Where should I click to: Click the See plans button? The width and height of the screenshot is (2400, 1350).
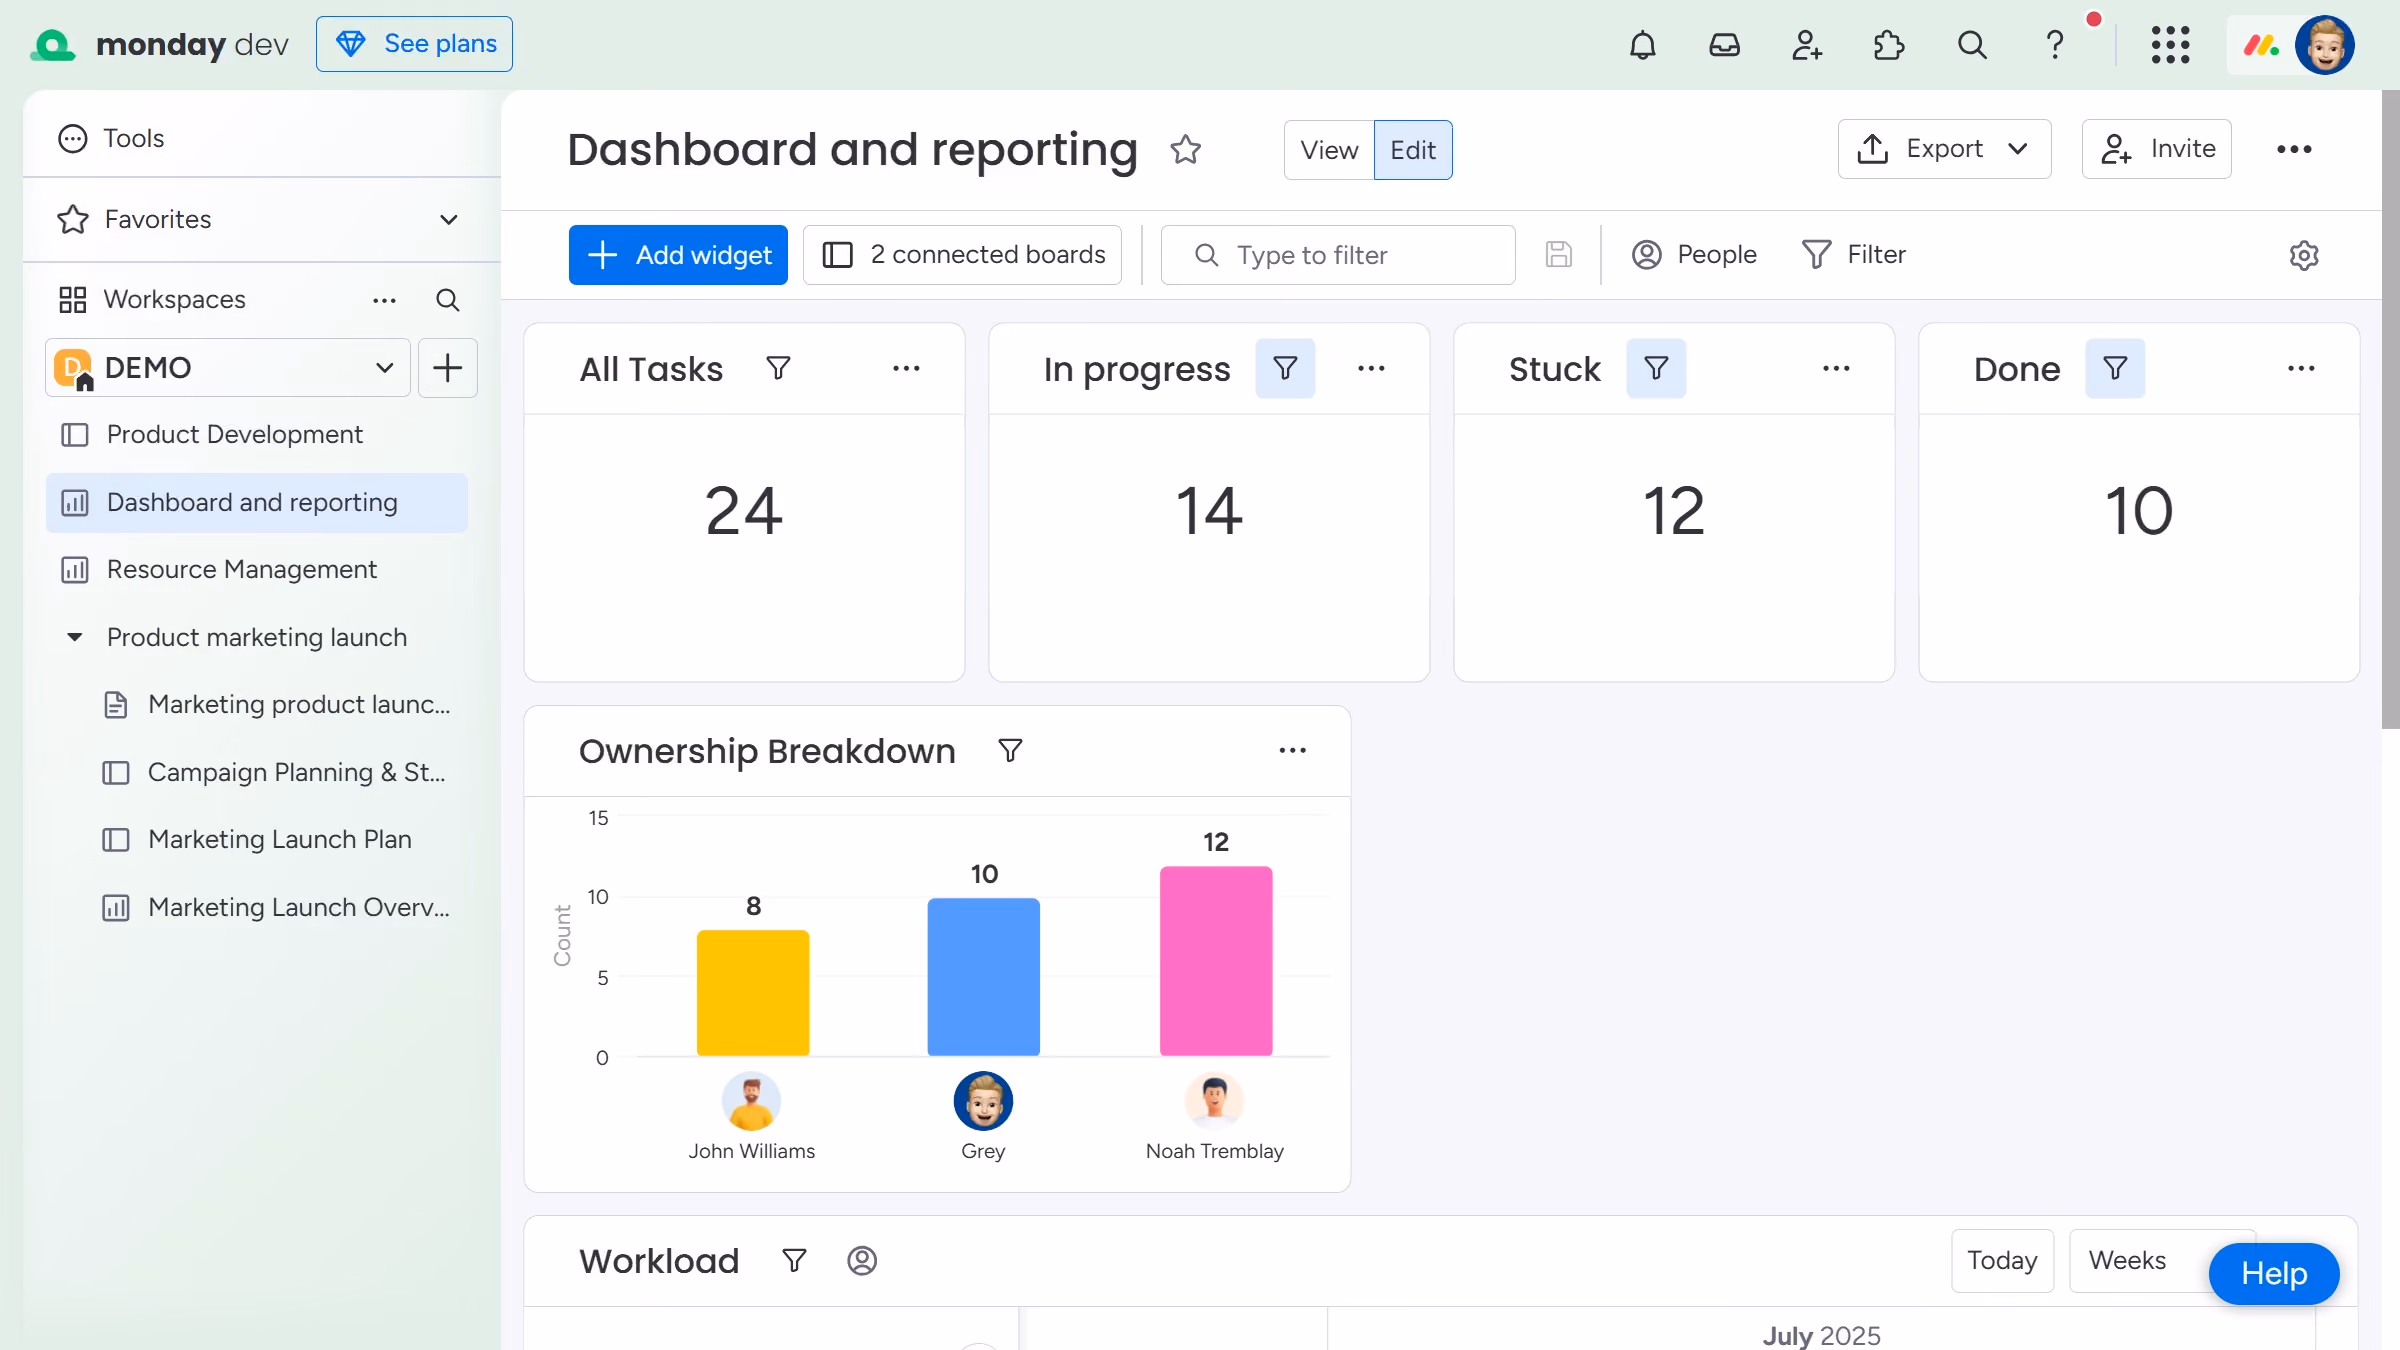click(x=414, y=44)
